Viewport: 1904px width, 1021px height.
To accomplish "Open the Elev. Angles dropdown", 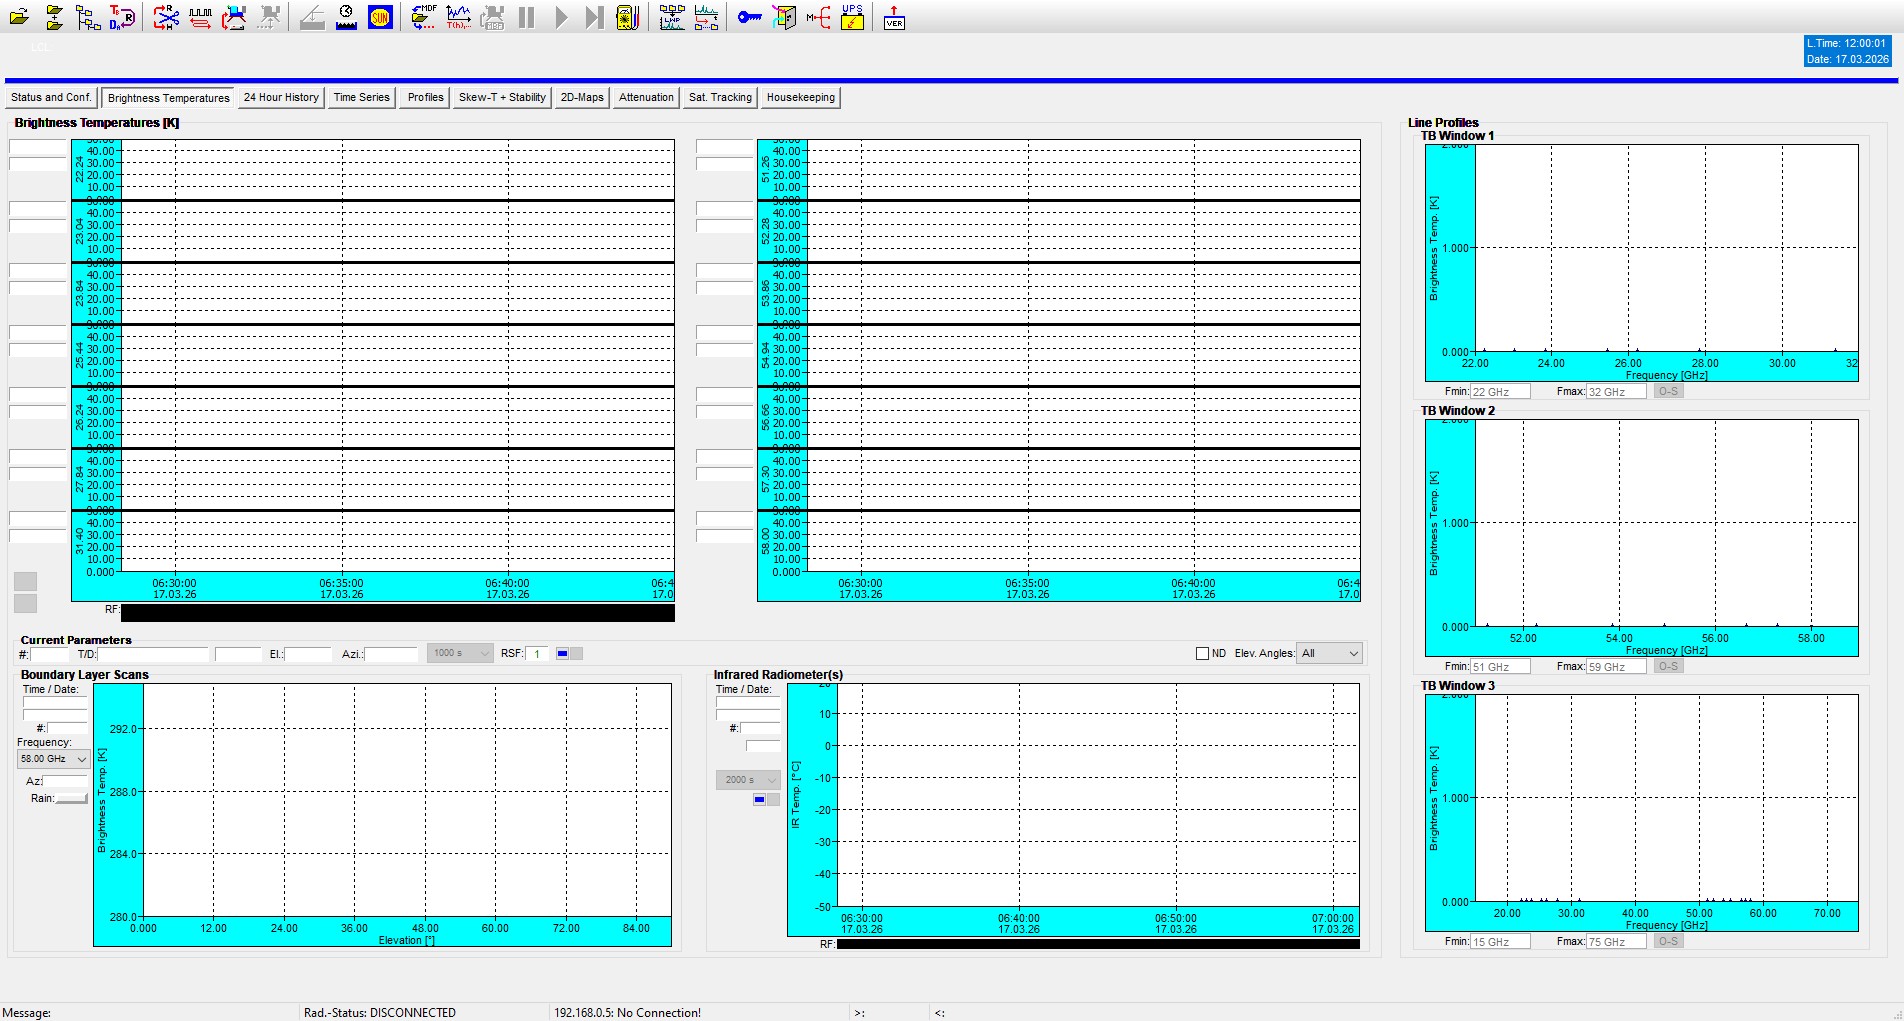I will (1329, 654).
